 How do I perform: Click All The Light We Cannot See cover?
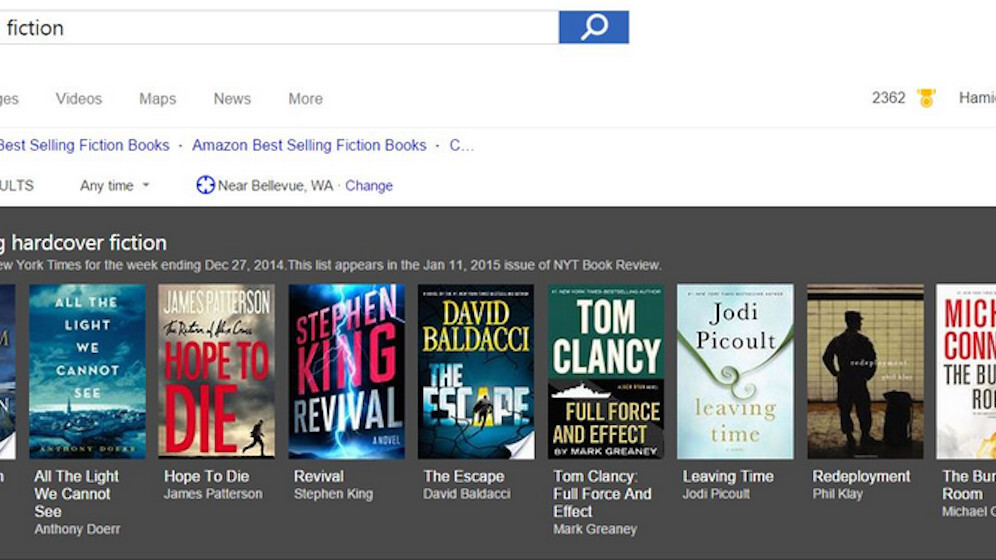[x=87, y=371]
